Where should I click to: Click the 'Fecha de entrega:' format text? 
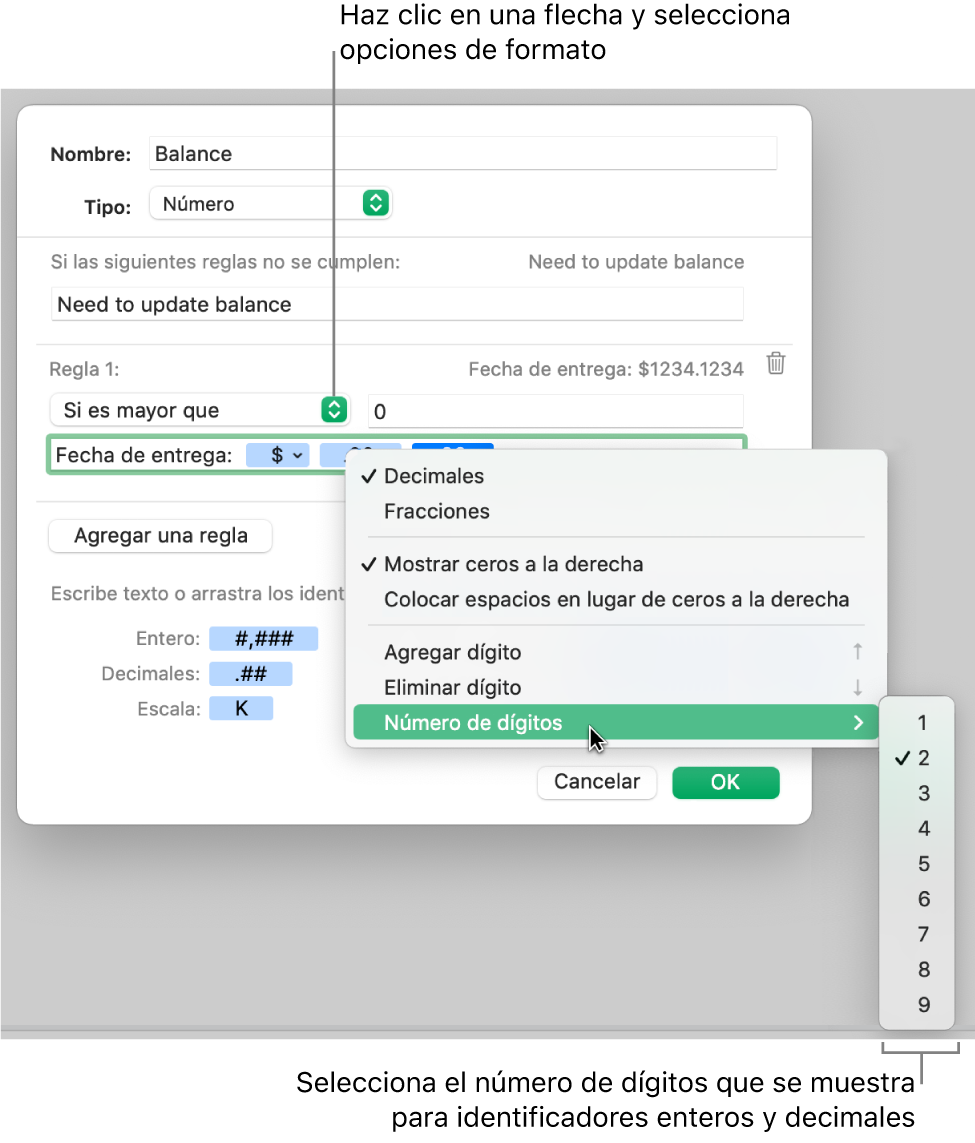coord(144,456)
